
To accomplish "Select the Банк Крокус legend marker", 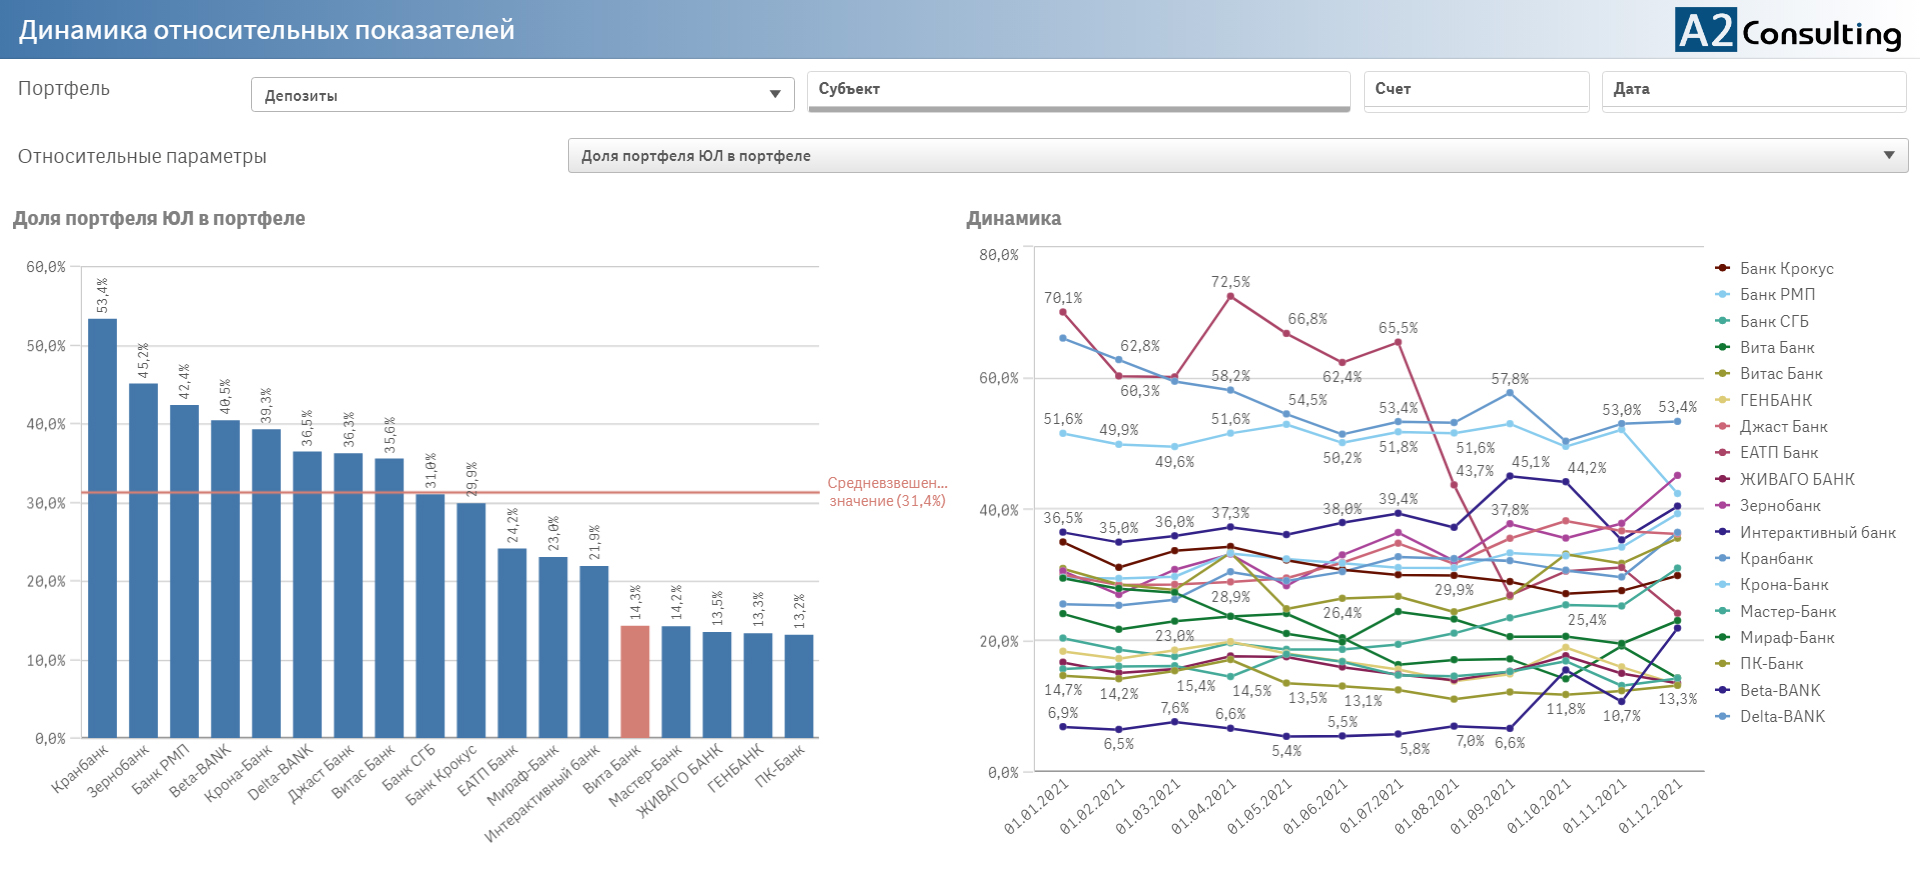I will coord(1723,268).
